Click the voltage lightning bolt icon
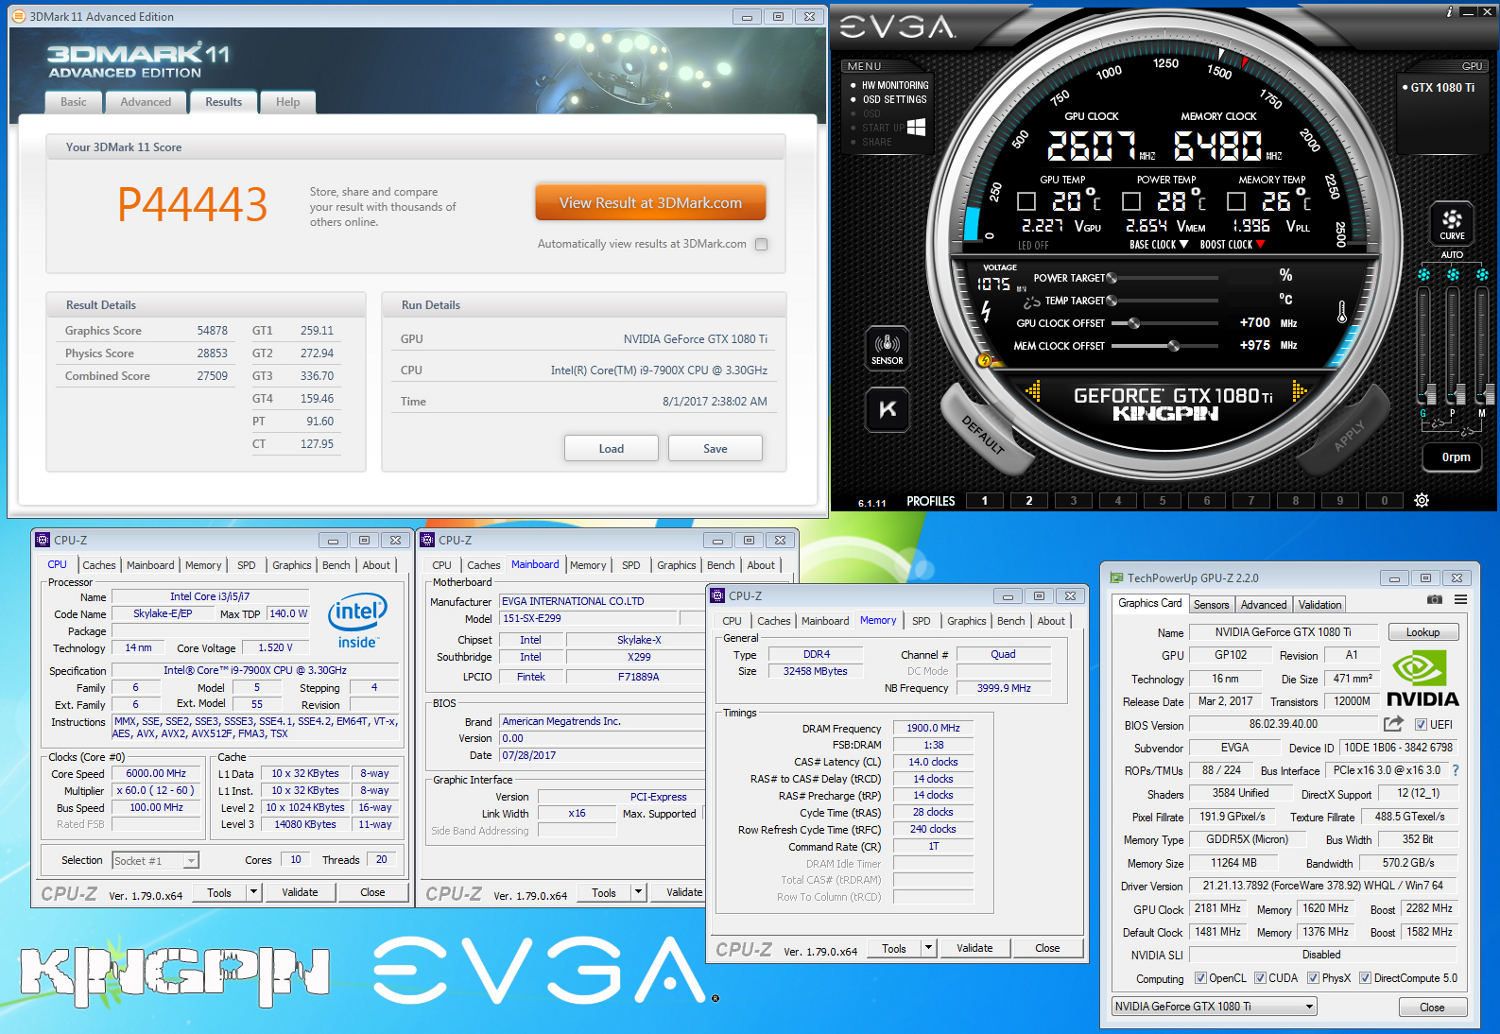 tap(986, 311)
